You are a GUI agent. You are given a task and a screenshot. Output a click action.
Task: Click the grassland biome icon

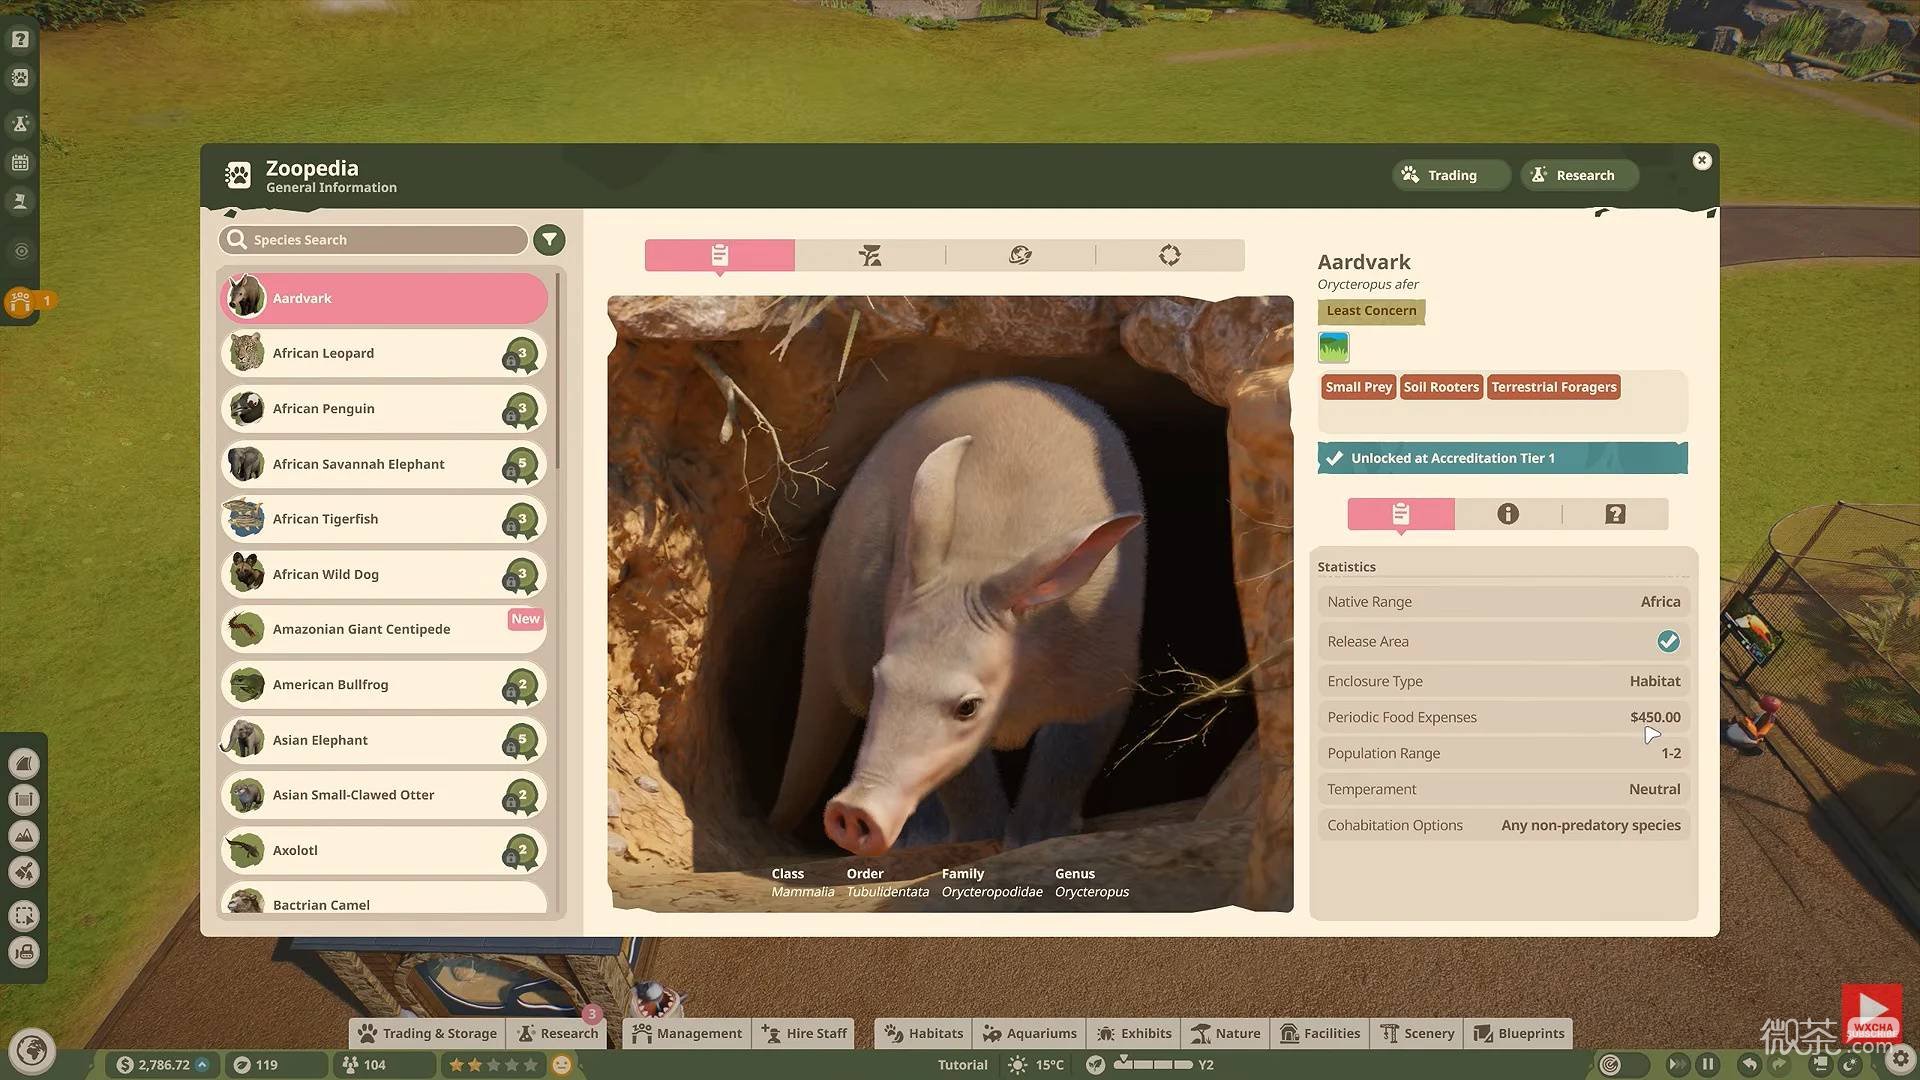pyautogui.click(x=1333, y=347)
